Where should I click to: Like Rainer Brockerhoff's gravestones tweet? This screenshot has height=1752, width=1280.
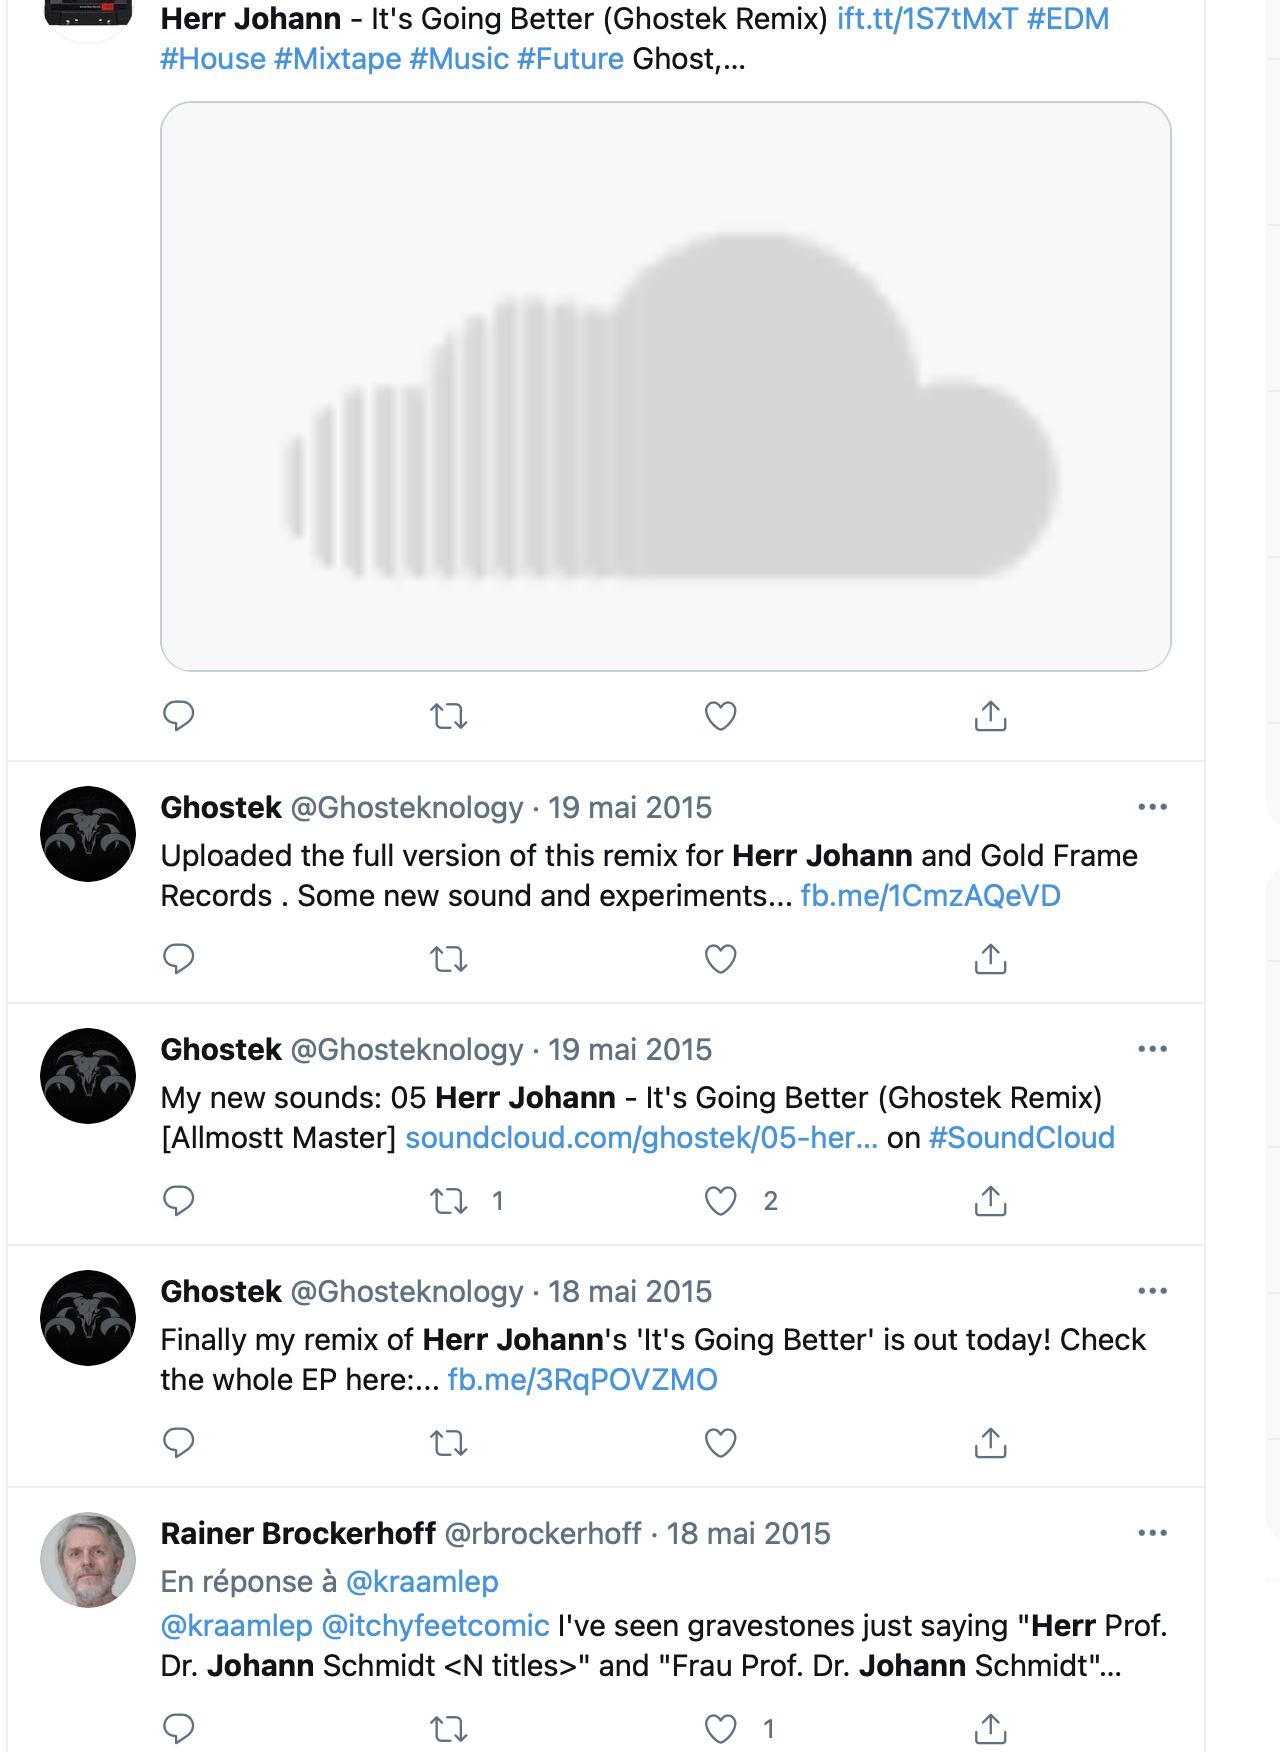(x=720, y=1728)
